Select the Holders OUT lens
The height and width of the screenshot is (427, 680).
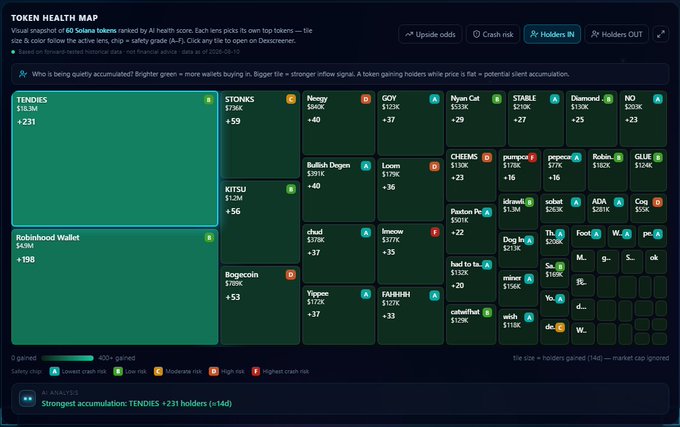click(616, 34)
